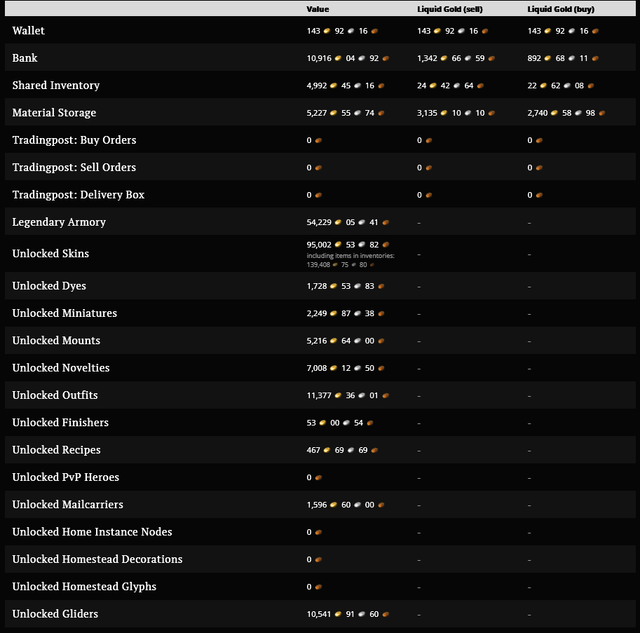Click the 24 gold Shared Inventory sell value
The width and height of the screenshot is (640, 633).
(422, 86)
